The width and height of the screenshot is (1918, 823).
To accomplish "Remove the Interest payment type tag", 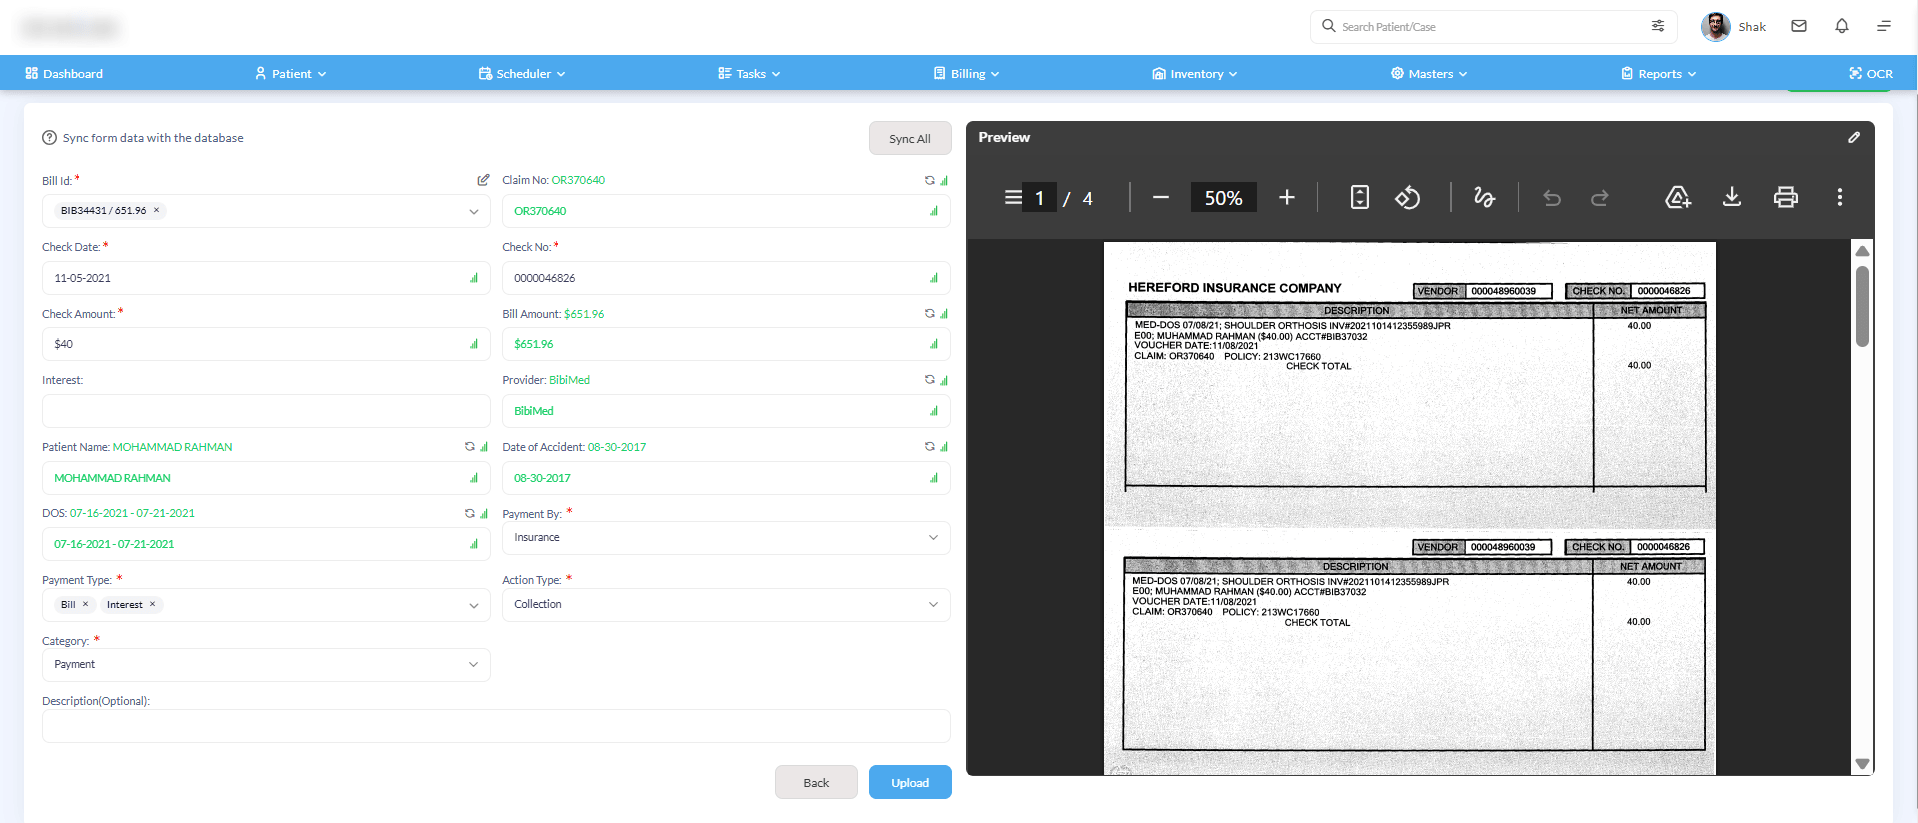I will 152,605.
